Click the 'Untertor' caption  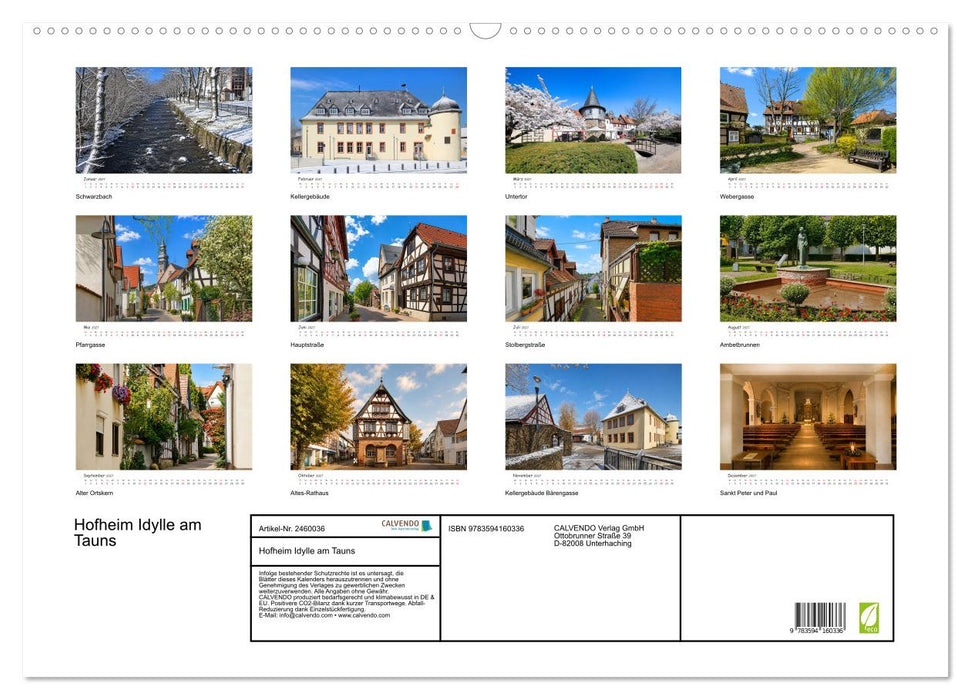tap(516, 196)
